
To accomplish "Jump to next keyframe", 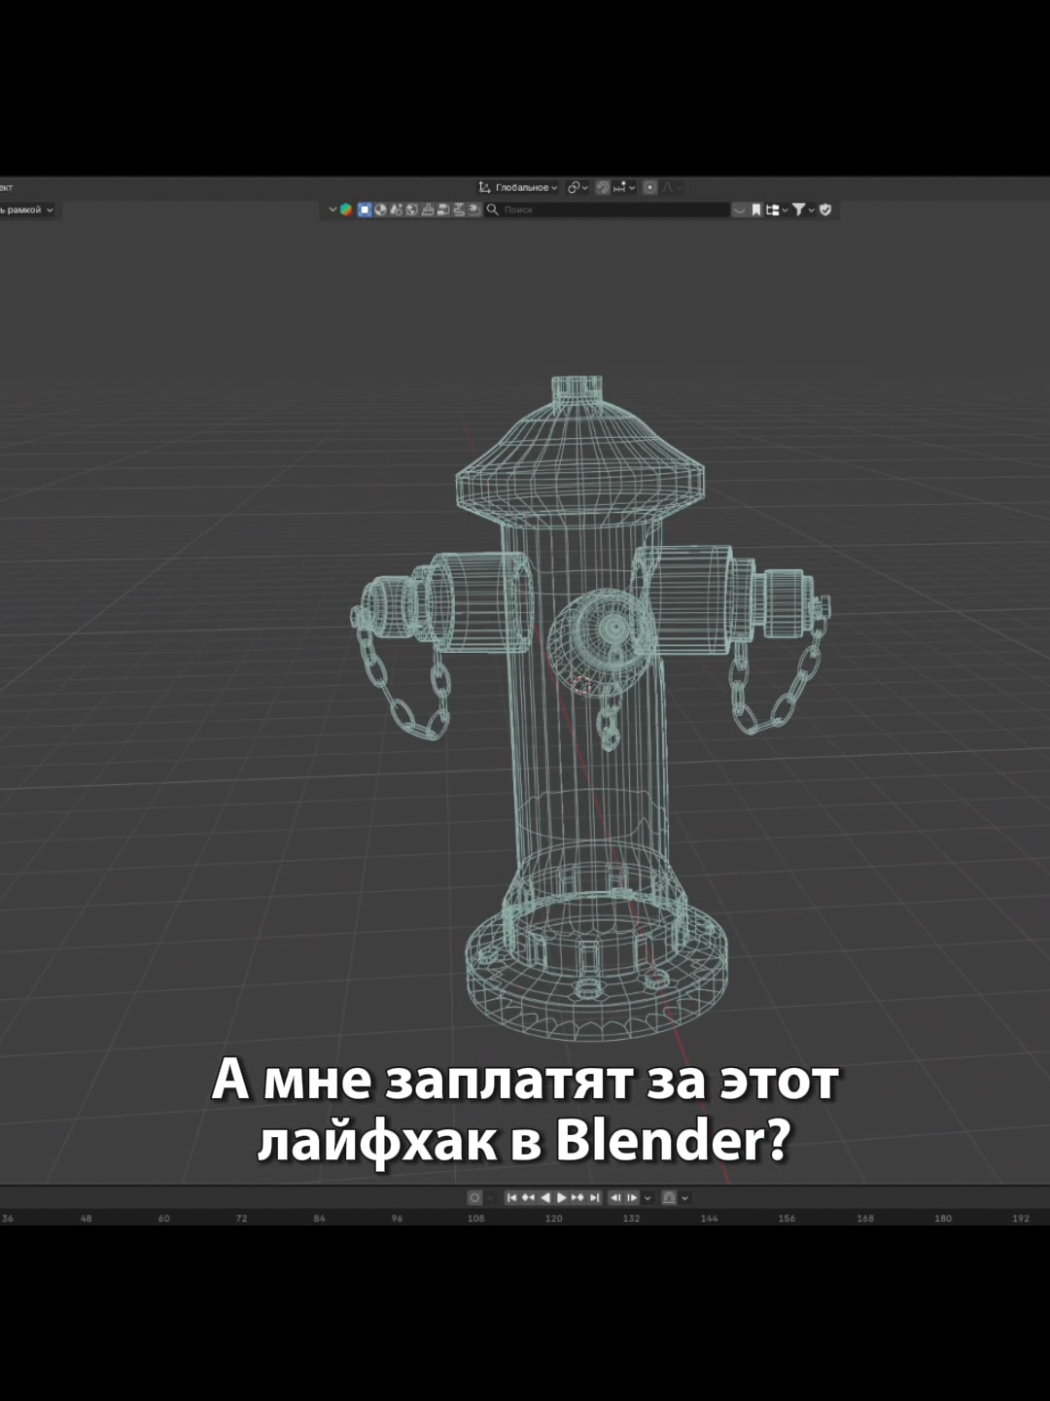I will 577,1197.
